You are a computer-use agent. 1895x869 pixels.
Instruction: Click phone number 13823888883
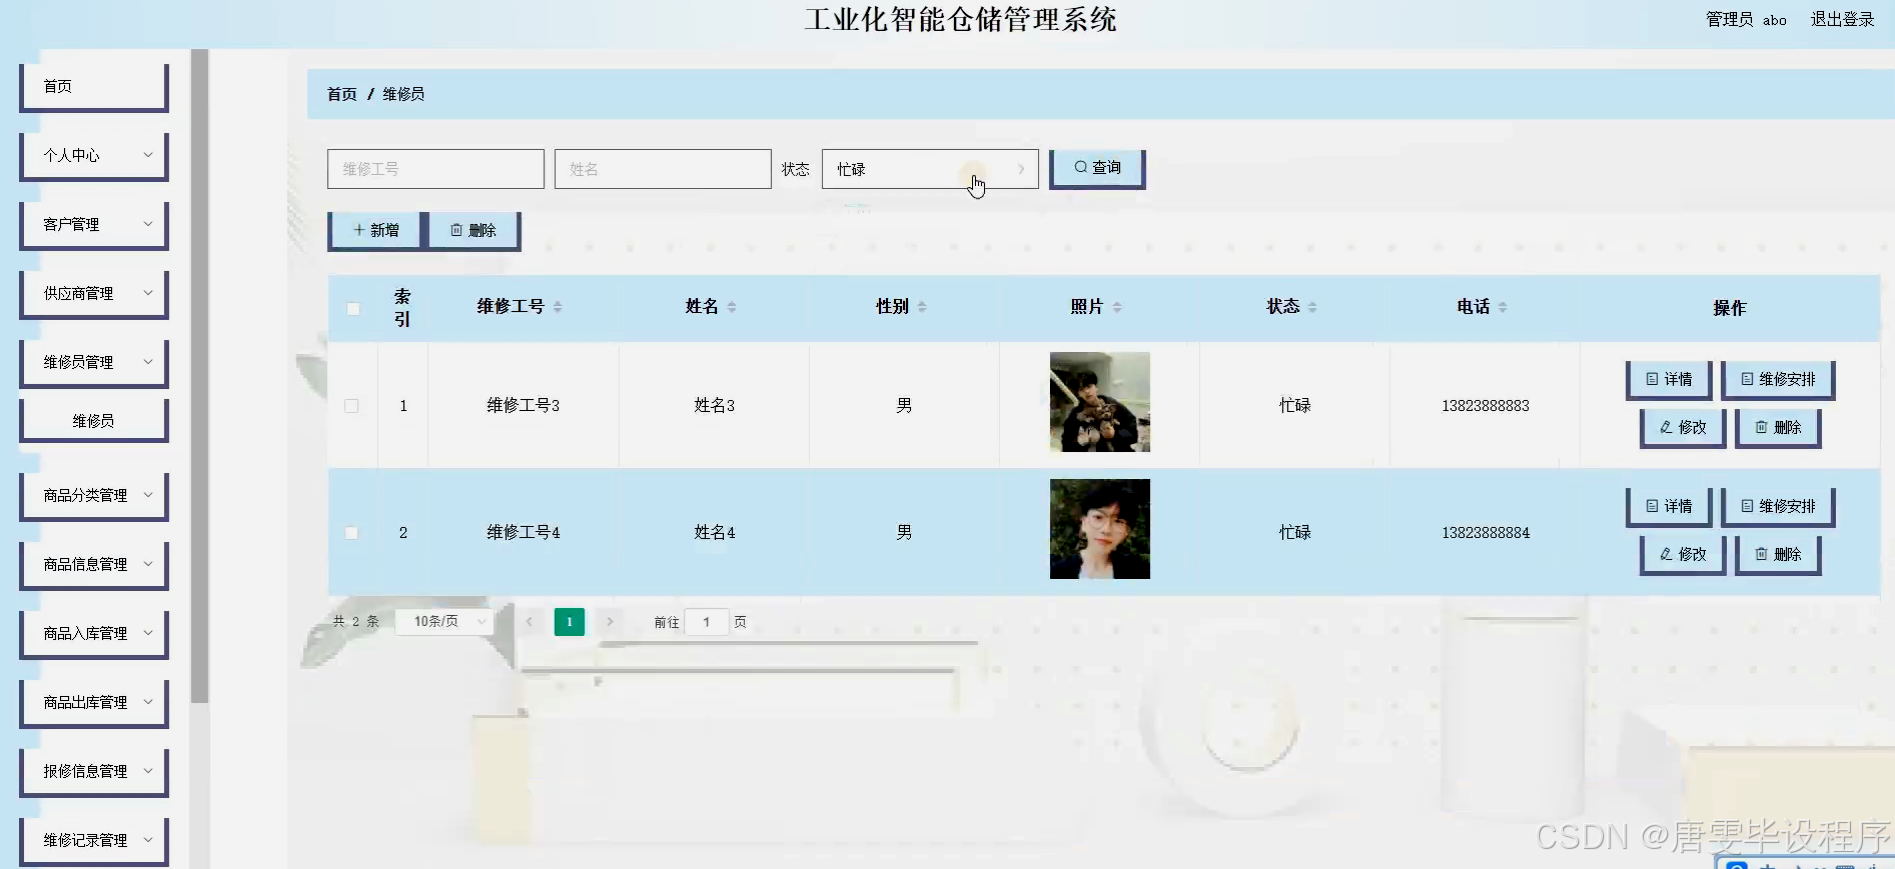coord(1485,406)
